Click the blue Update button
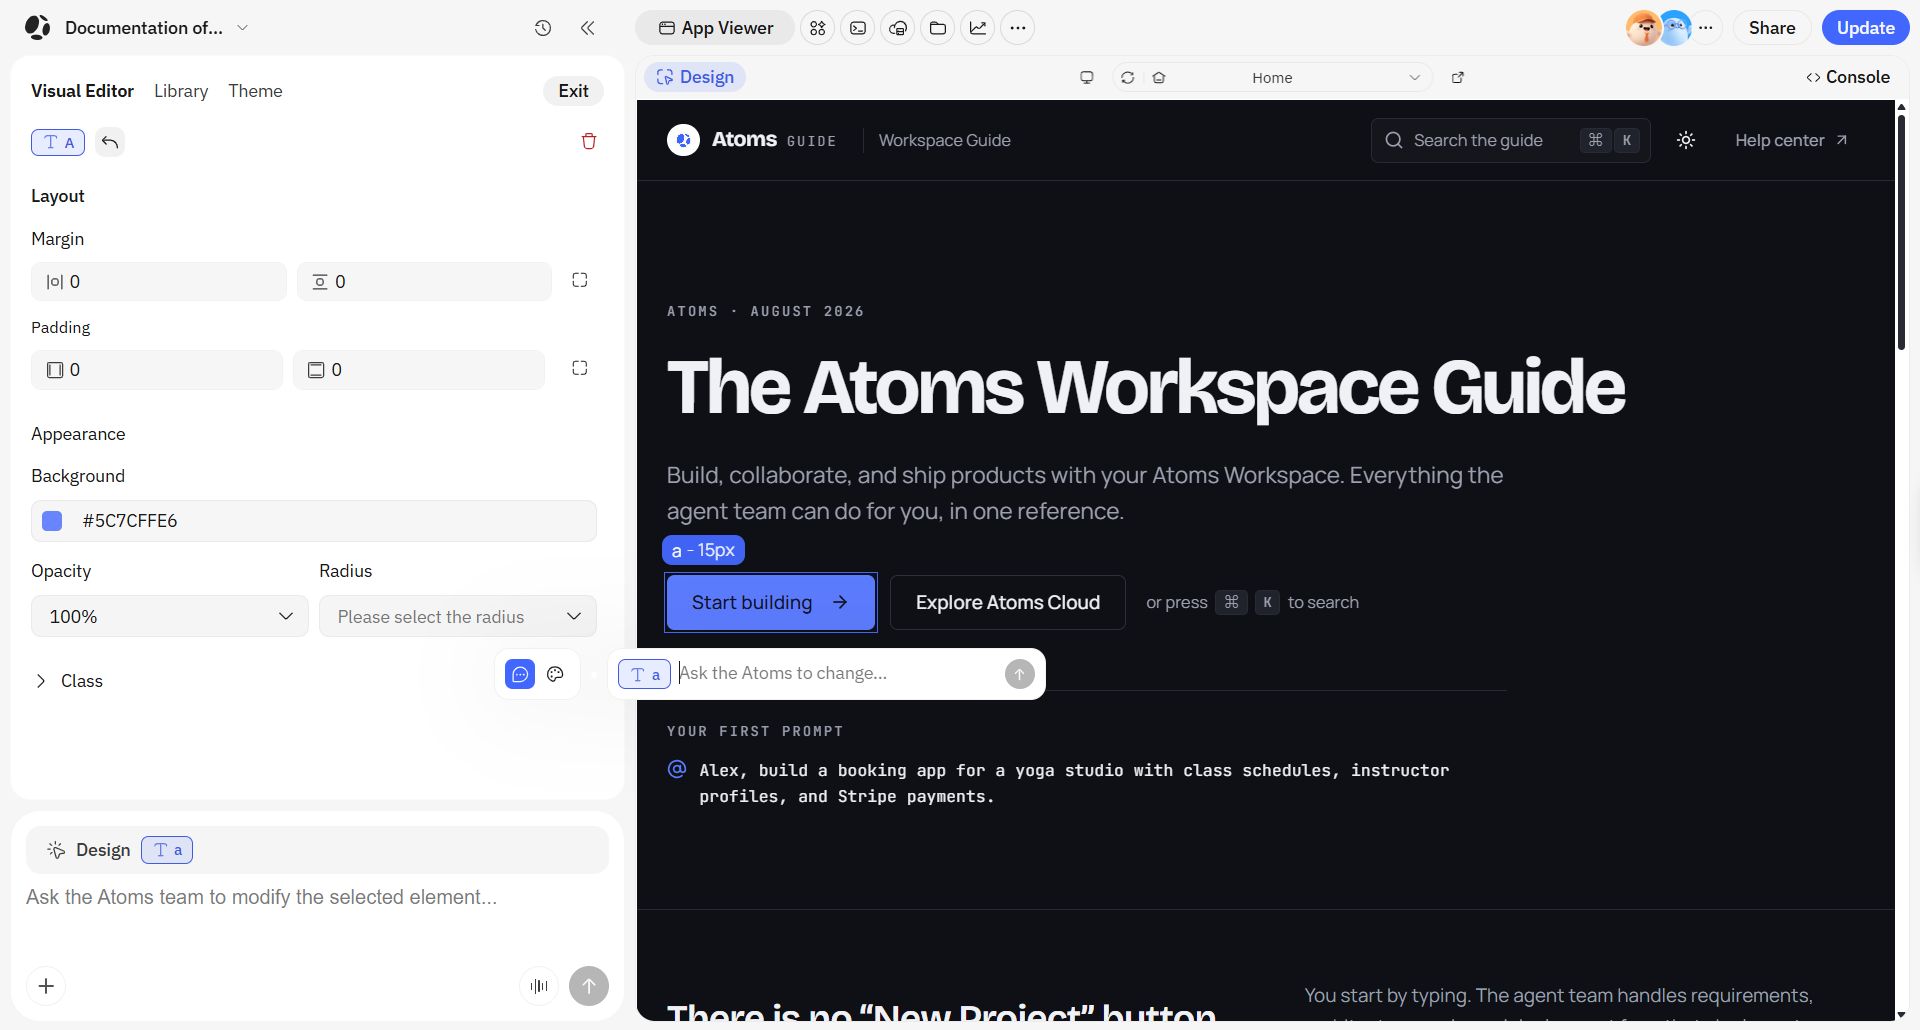The height and width of the screenshot is (1030, 1920). pyautogui.click(x=1865, y=28)
